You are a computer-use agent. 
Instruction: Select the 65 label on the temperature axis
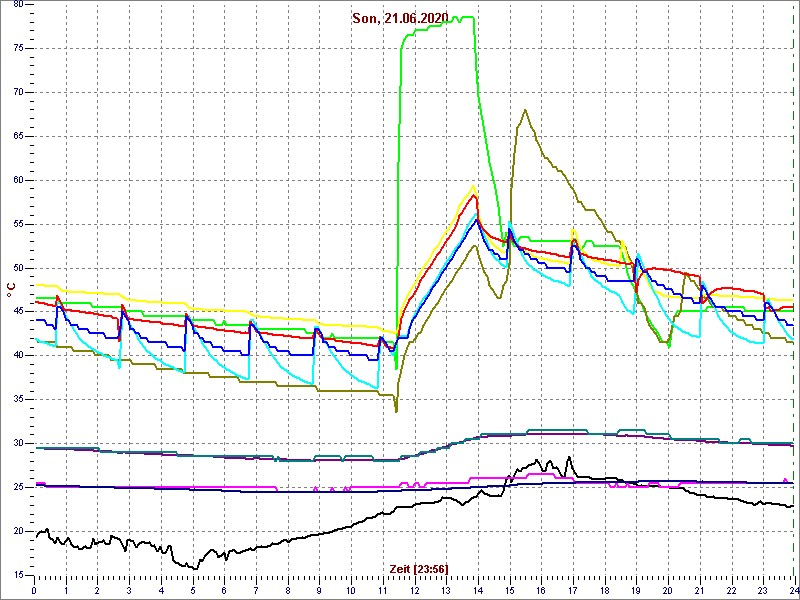point(19,137)
